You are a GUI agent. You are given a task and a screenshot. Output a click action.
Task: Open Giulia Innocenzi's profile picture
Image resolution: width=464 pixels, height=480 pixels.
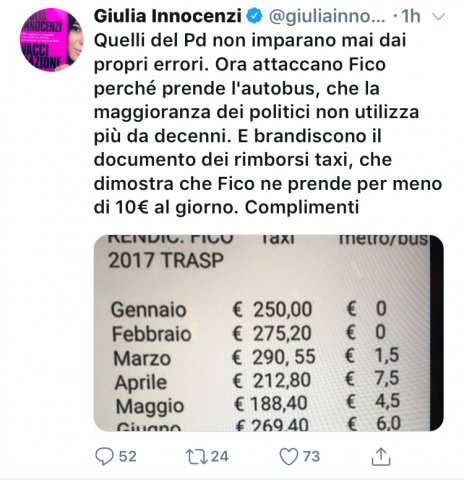tap(51, 40)
